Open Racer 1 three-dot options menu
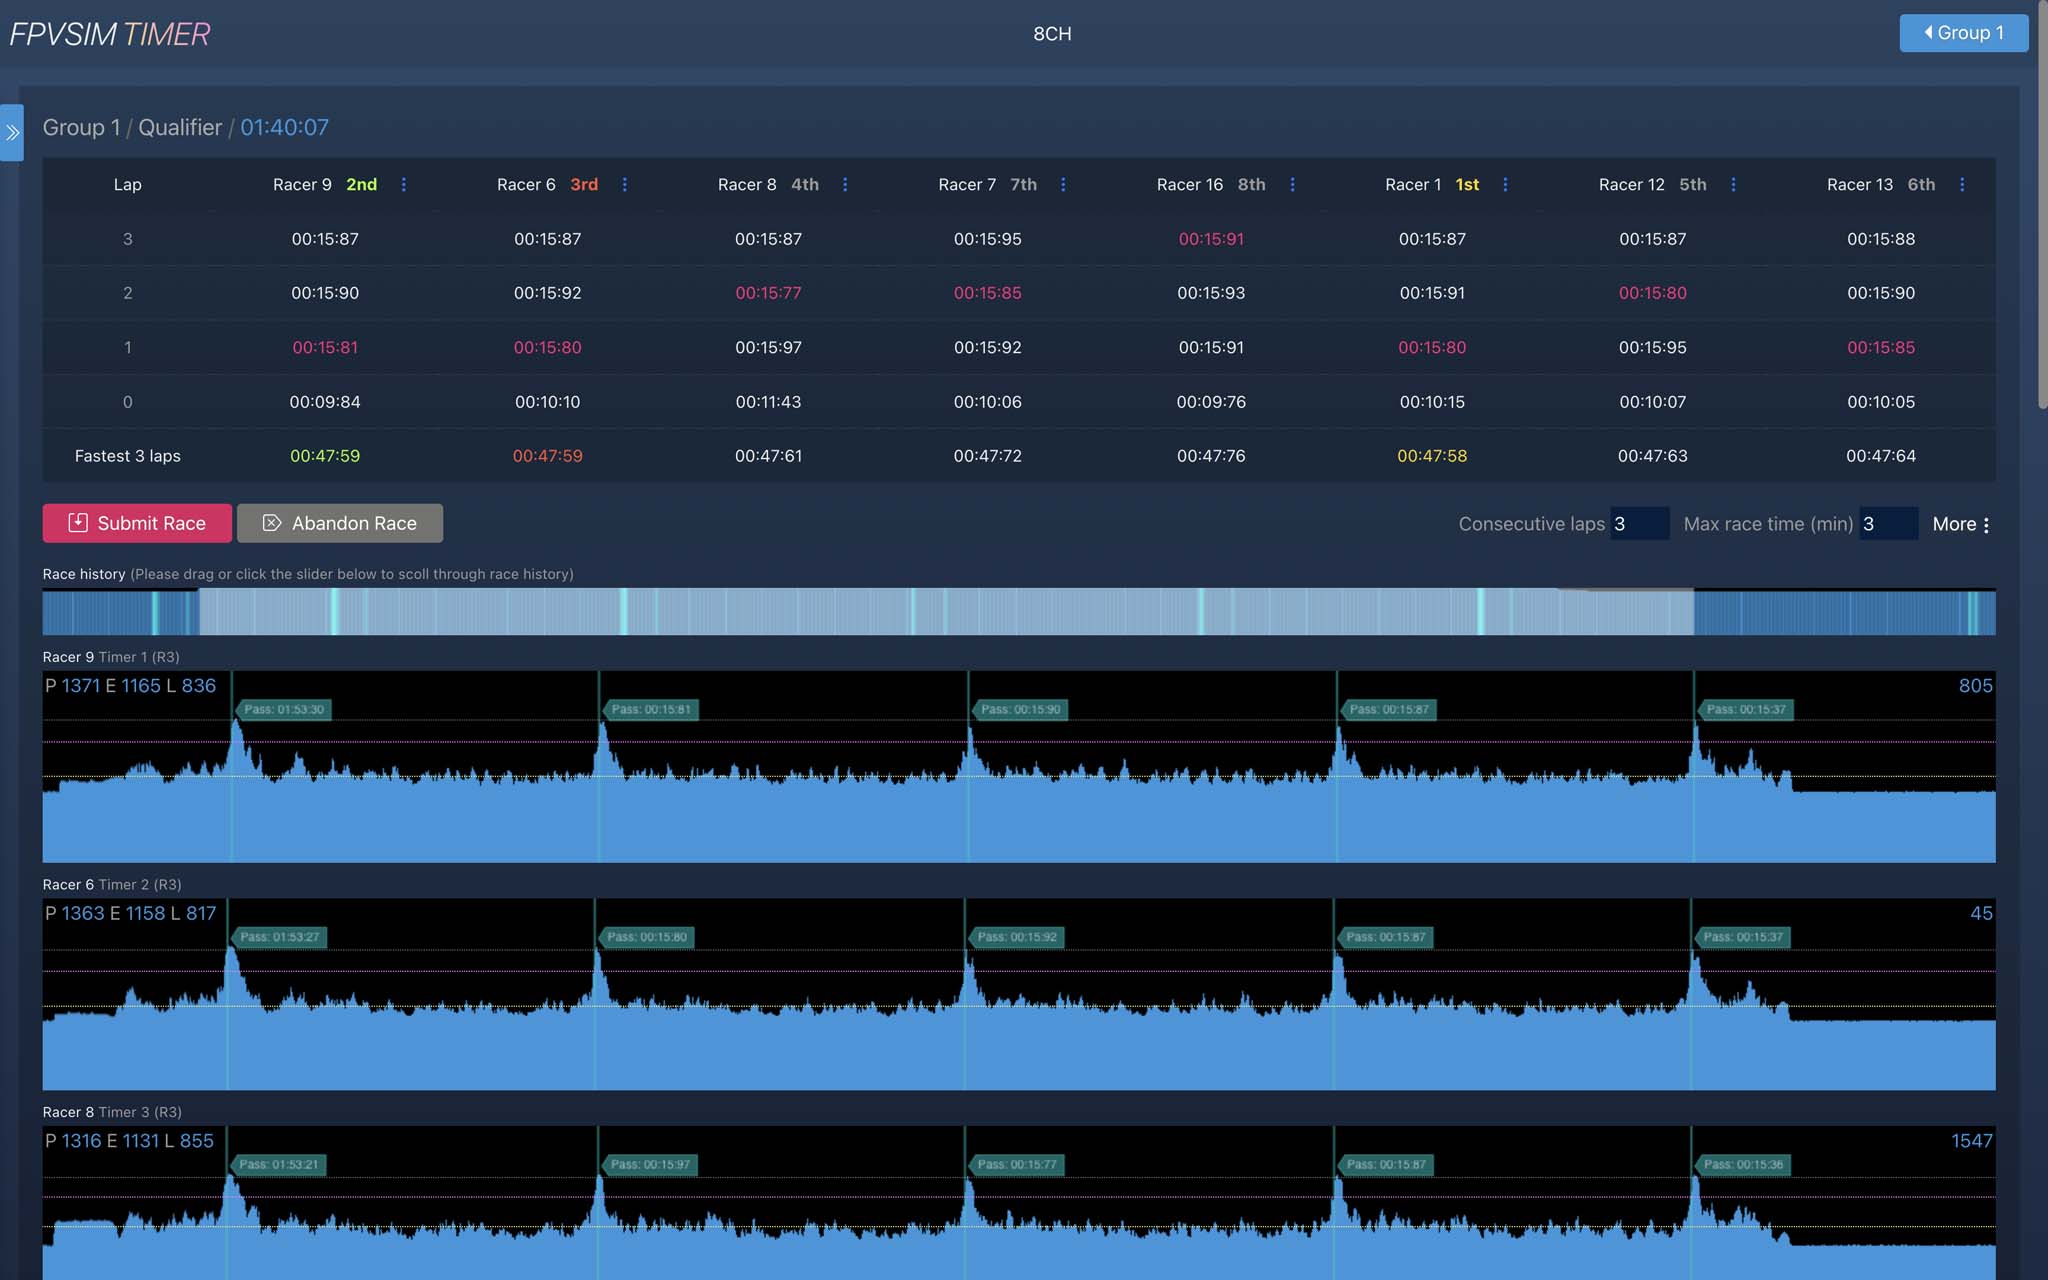Screen dimensions: 2048x1280 1505,185
